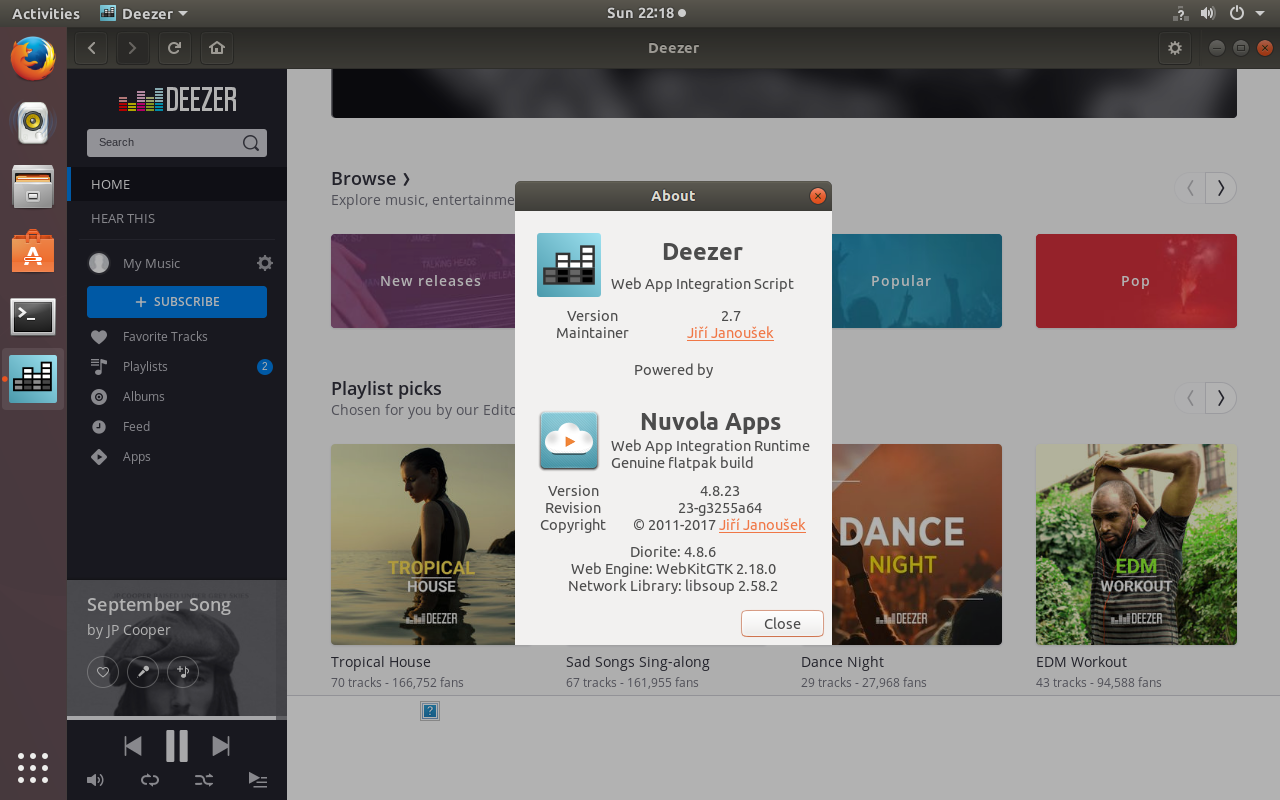Open Activities overview
The height and width of the screenshot is (800, 1280).
point(45,14)
